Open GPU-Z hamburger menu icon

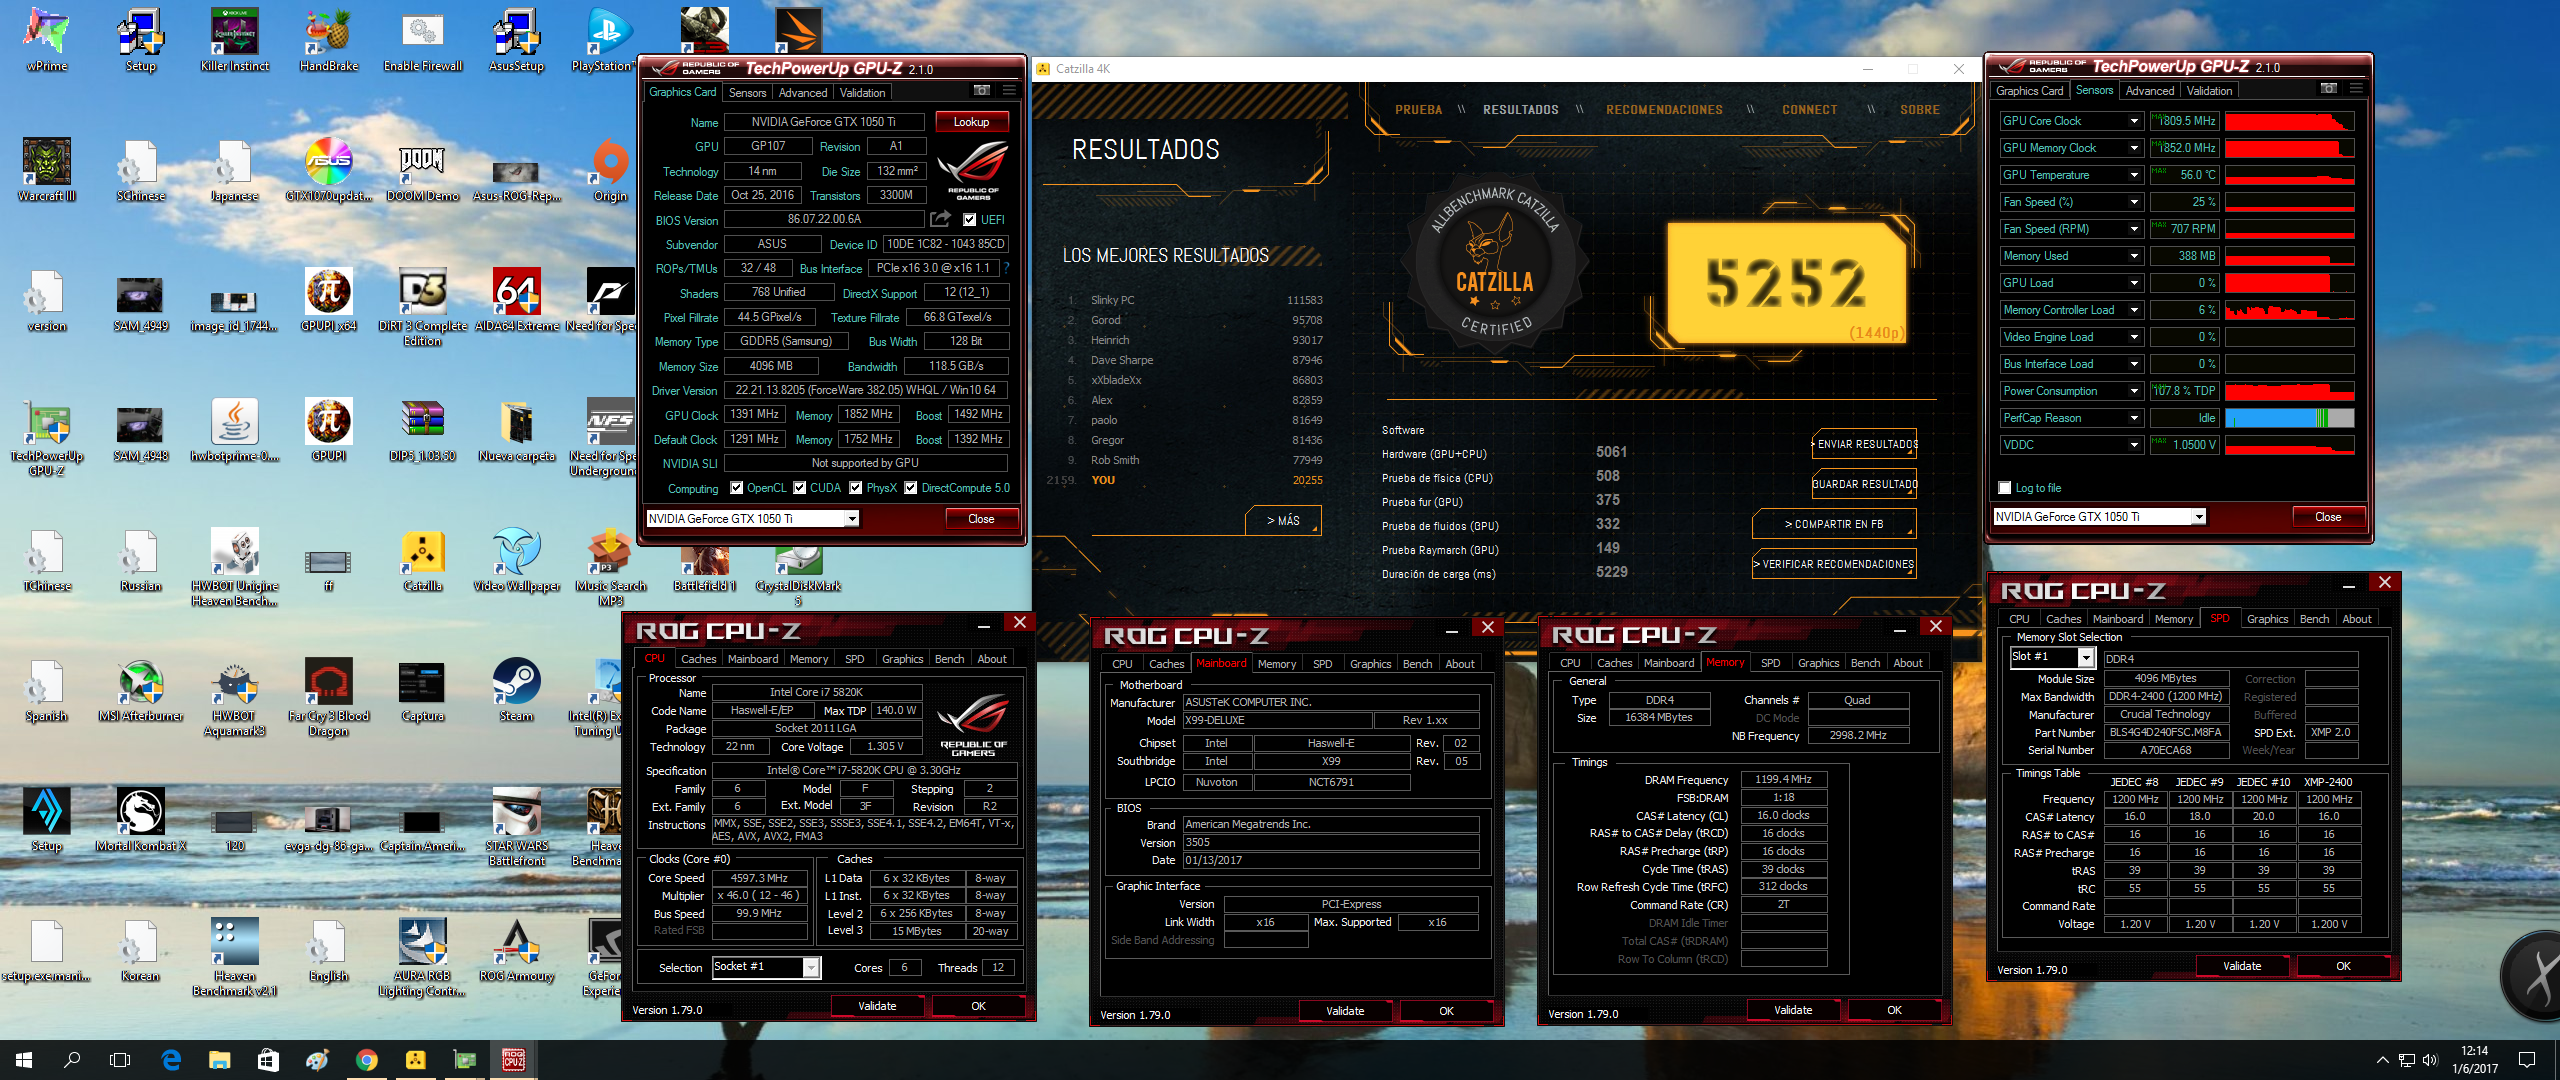pos(1009,91)
